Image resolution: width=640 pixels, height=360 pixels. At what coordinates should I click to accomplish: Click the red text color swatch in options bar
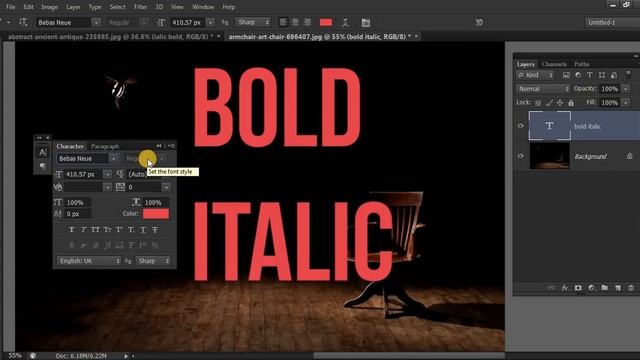coord(326,22)
